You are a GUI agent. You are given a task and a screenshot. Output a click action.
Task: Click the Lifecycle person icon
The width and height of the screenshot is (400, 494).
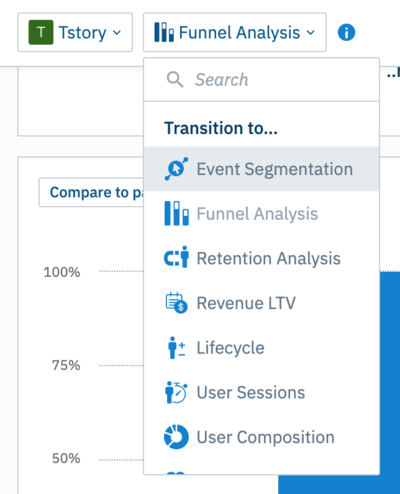click(176, 347)
